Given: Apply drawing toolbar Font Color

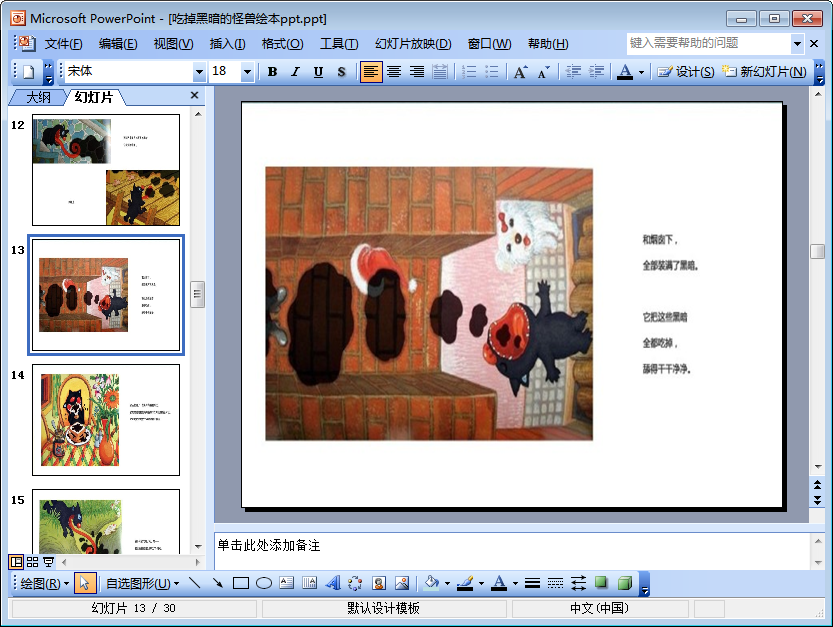Looking at the screenshot, I should point(499,583).
